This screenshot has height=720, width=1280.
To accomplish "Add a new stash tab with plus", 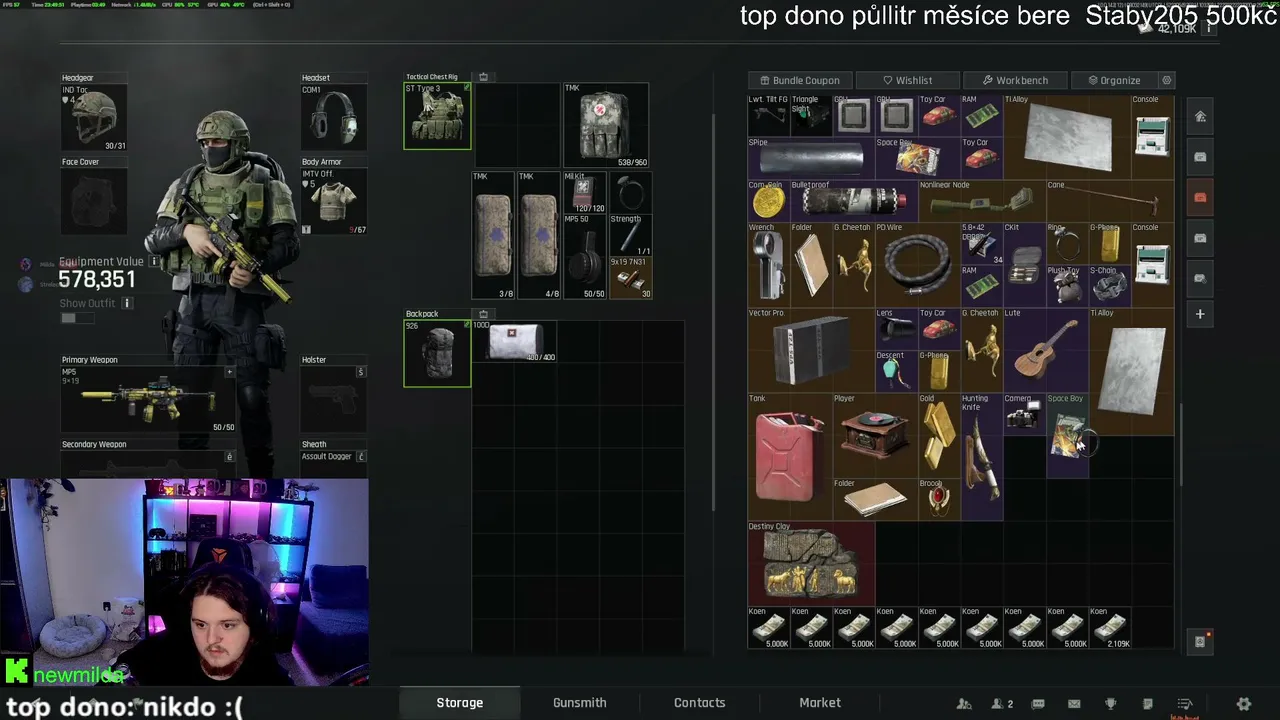I will [x=1200, y=314].
